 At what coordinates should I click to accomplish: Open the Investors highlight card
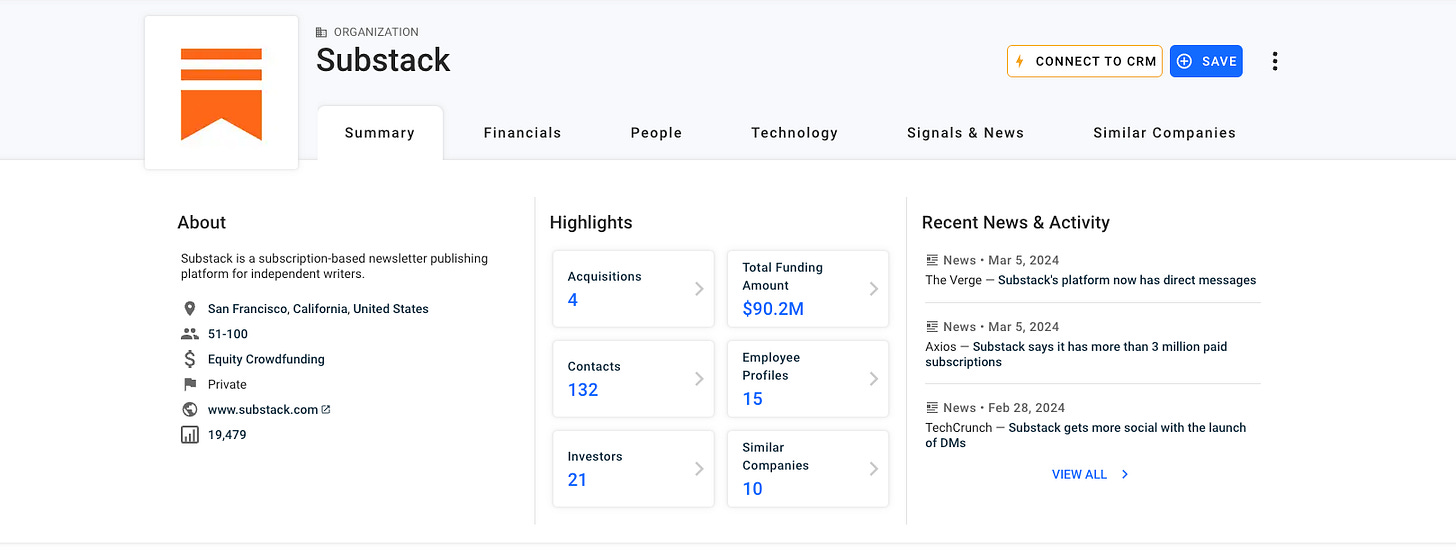(x=633, y=469)
